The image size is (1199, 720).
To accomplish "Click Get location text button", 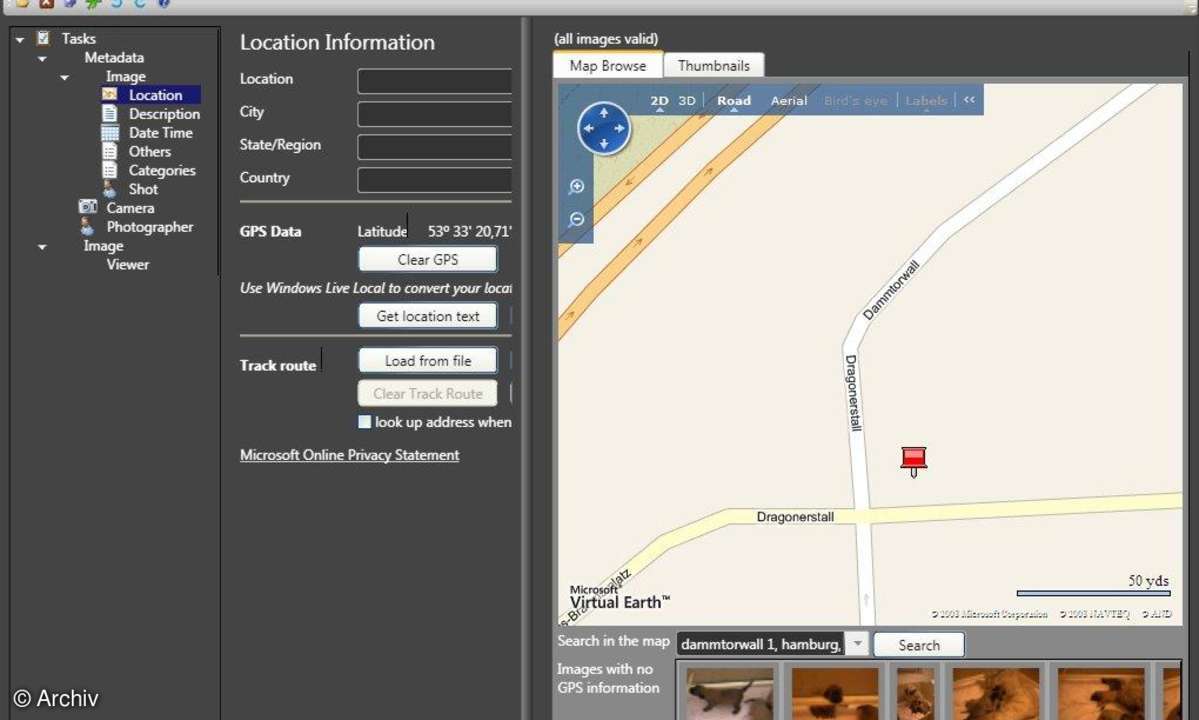I will (x=427, y=316).
